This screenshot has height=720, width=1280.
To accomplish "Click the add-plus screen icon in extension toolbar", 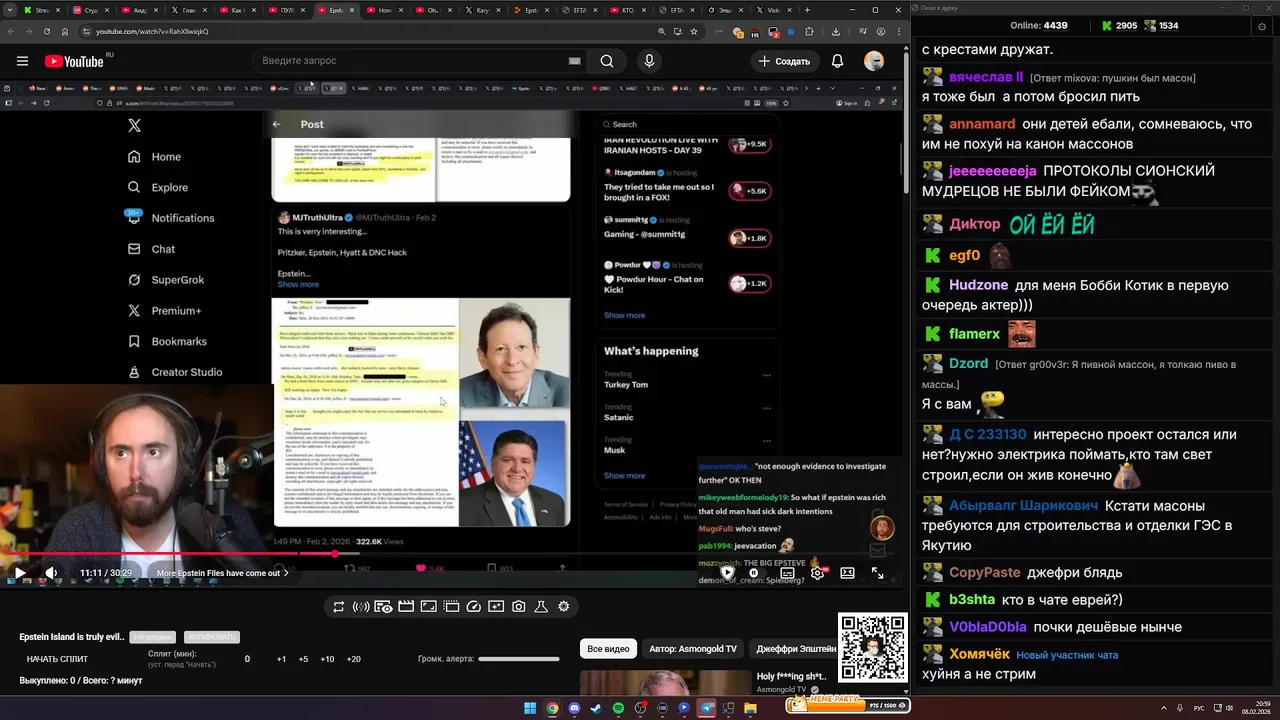I will tap(496, 606).
